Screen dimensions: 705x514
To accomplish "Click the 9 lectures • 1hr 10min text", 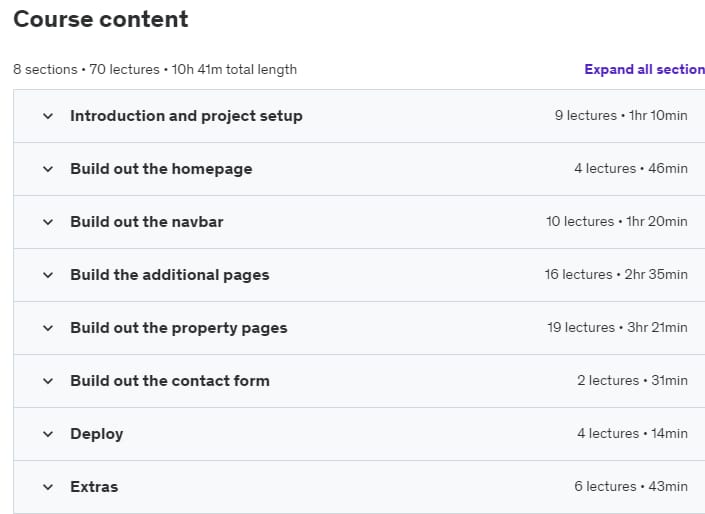I will (x=621, y=116).
